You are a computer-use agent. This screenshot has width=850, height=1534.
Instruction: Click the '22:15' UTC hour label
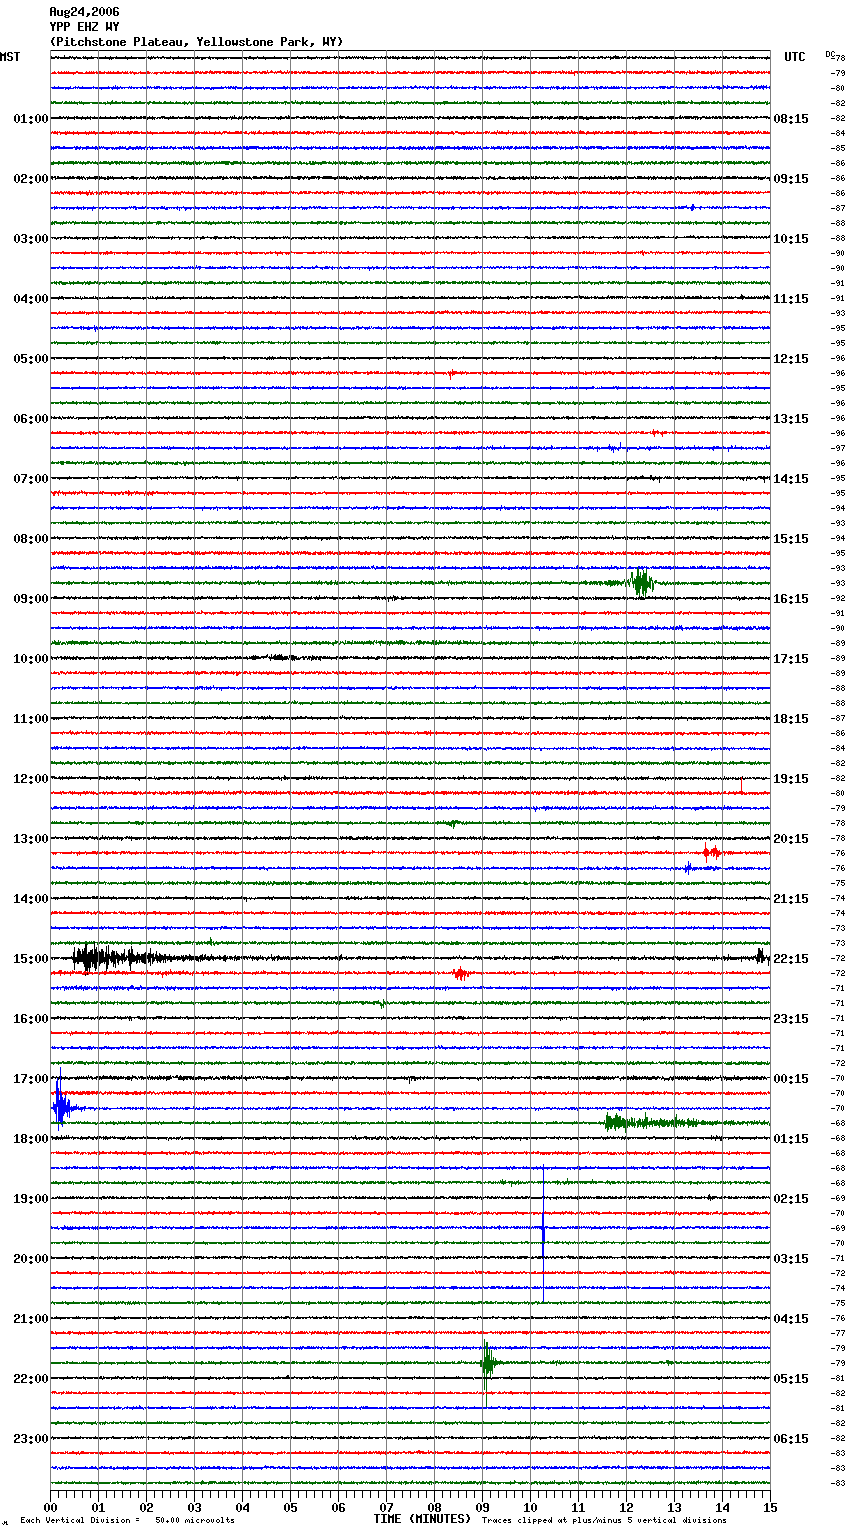pos(791,959)
